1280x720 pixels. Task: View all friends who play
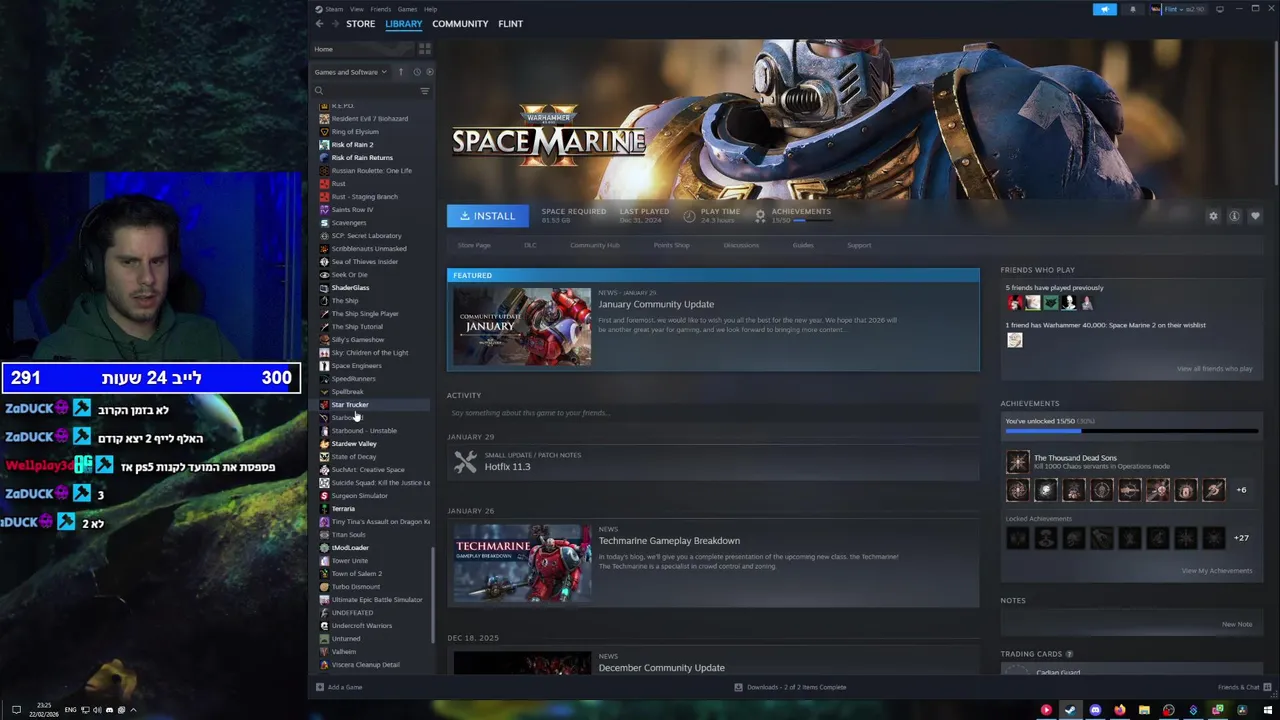1214,369
